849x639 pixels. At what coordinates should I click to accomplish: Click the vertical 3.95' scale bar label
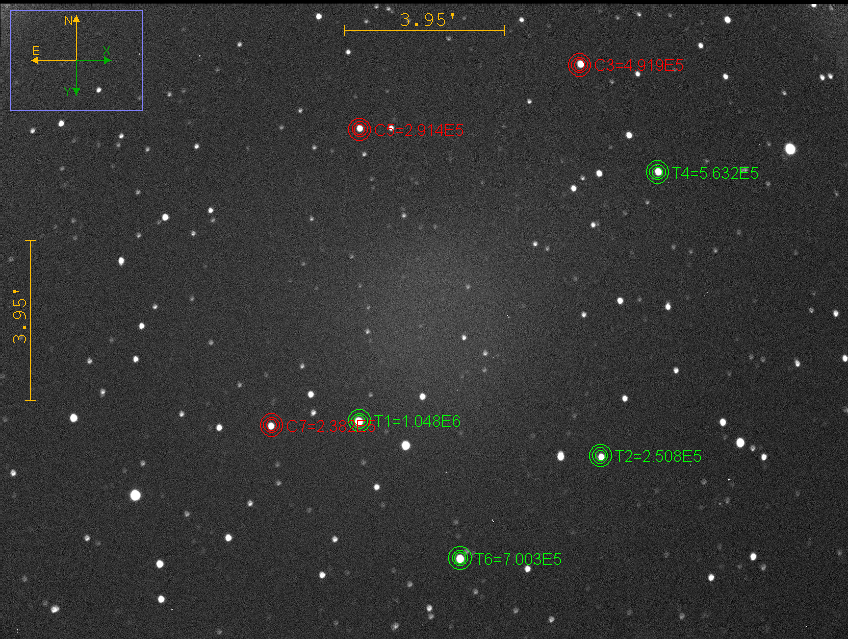(20, 319)
